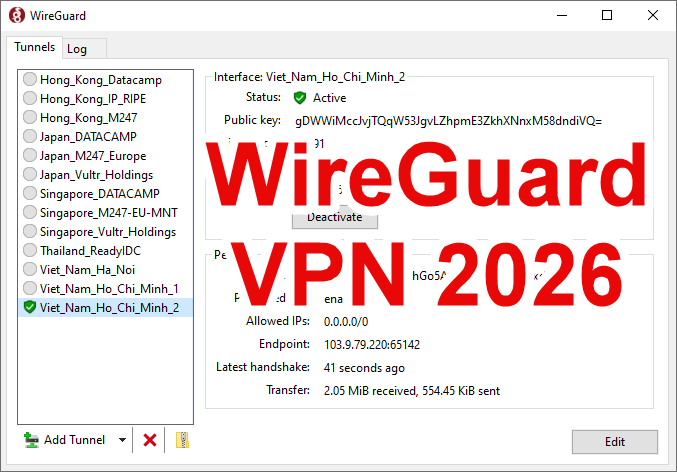Click the export tunnels to zip icon
Screen dimensions: 677x472
[x=182, y=440]
